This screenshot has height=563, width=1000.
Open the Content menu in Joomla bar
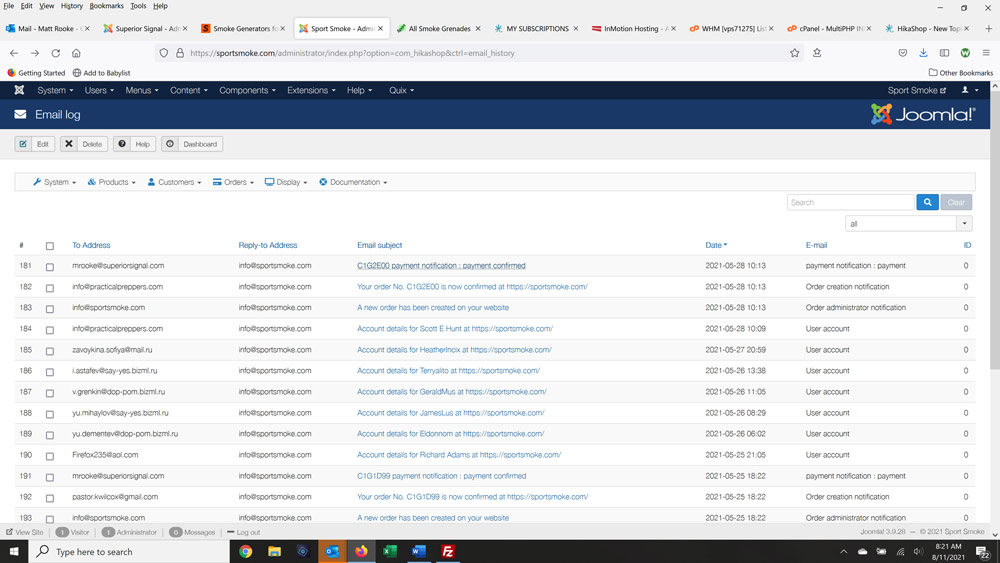point(189,91)
